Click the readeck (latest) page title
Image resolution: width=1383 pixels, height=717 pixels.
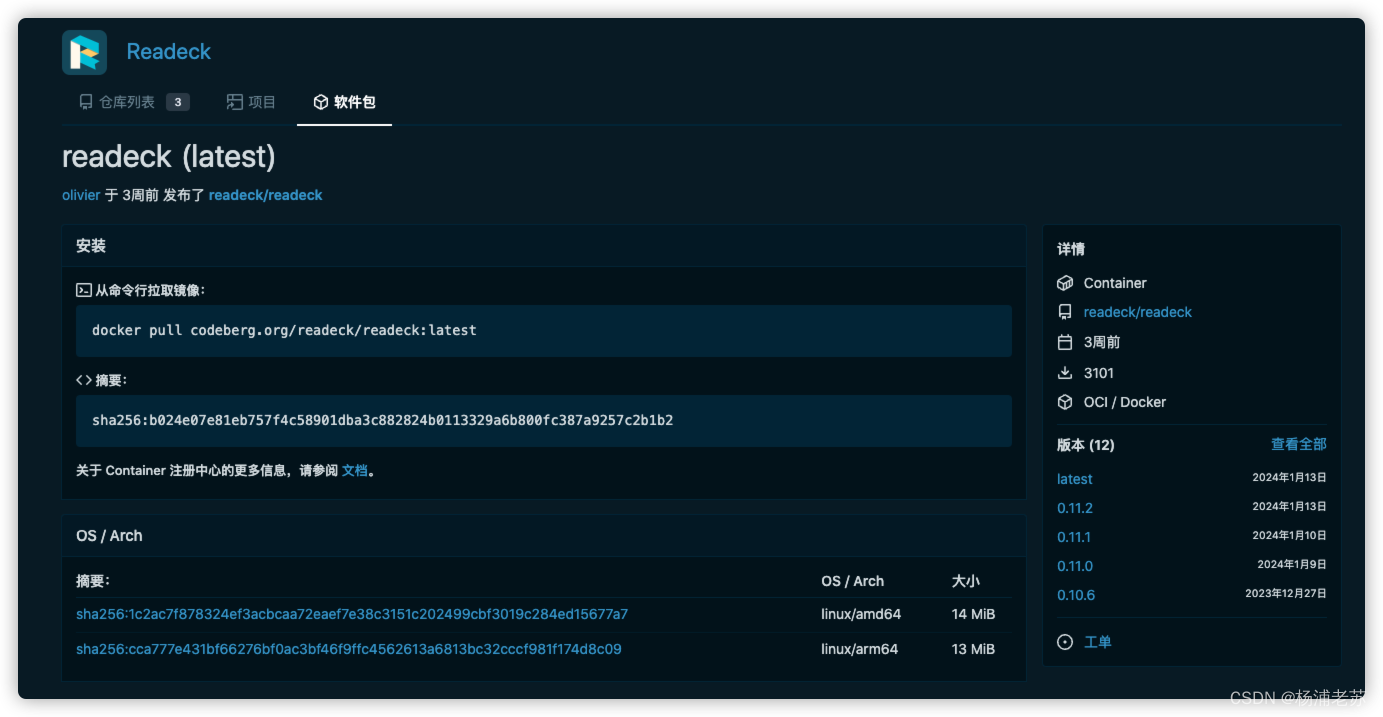[x=169, y=157]
